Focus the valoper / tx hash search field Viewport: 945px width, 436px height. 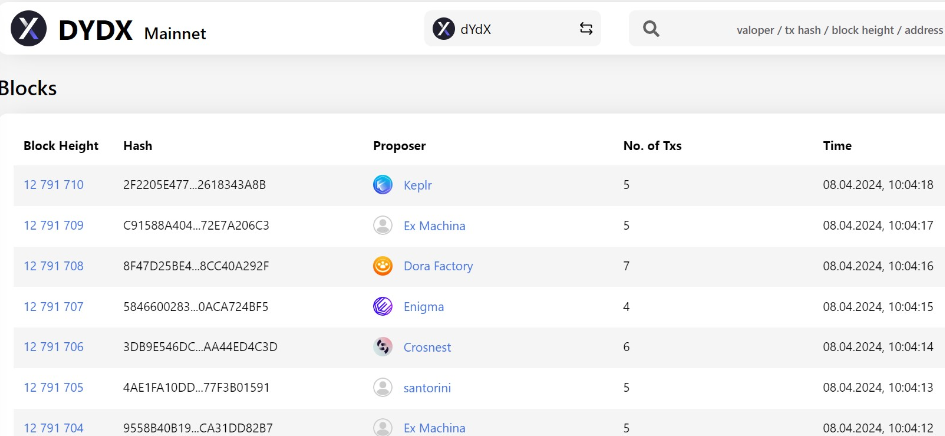[x=787, y=28]
